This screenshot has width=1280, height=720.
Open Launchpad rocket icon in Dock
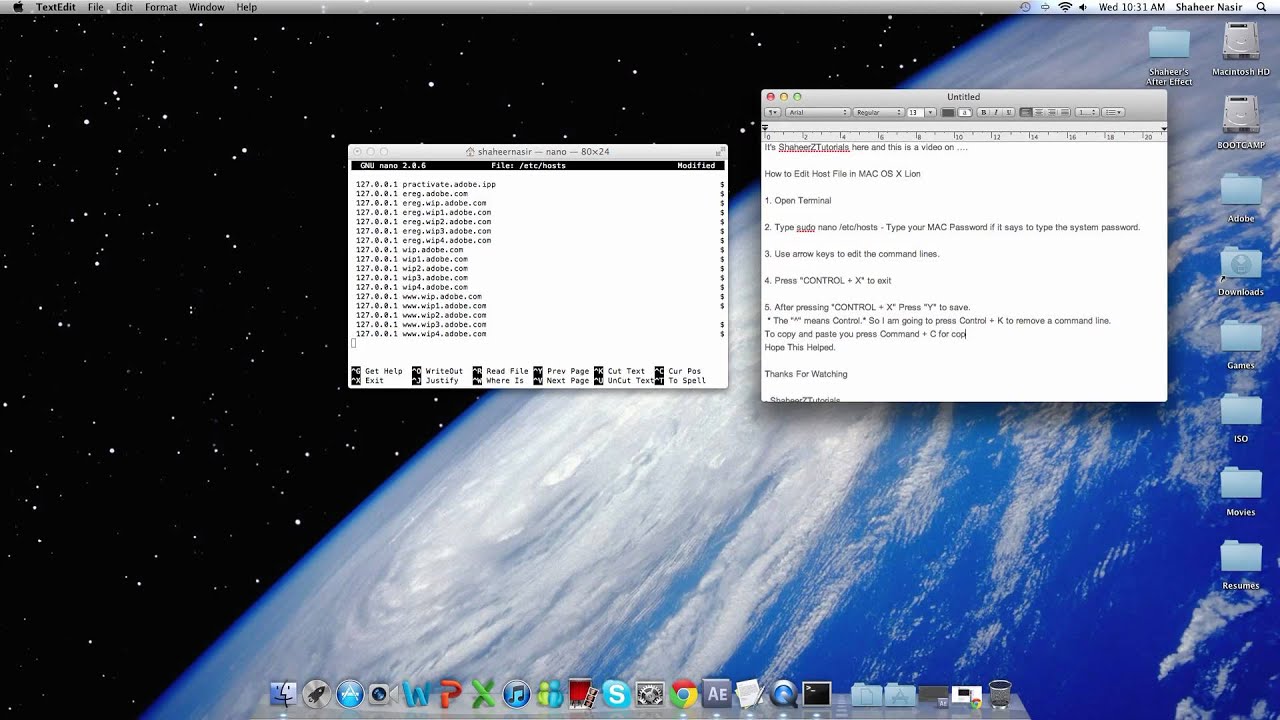click(316, 693)
